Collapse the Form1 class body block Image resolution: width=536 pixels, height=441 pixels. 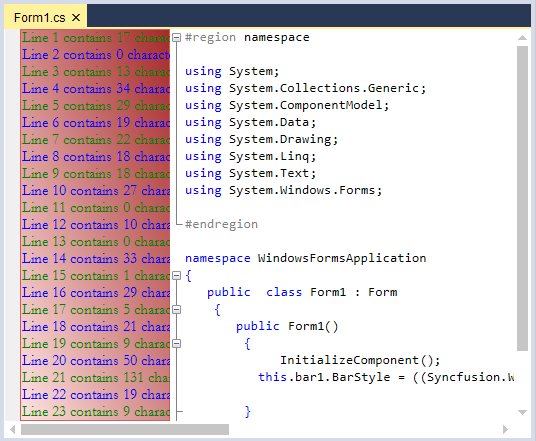point(176,309)
